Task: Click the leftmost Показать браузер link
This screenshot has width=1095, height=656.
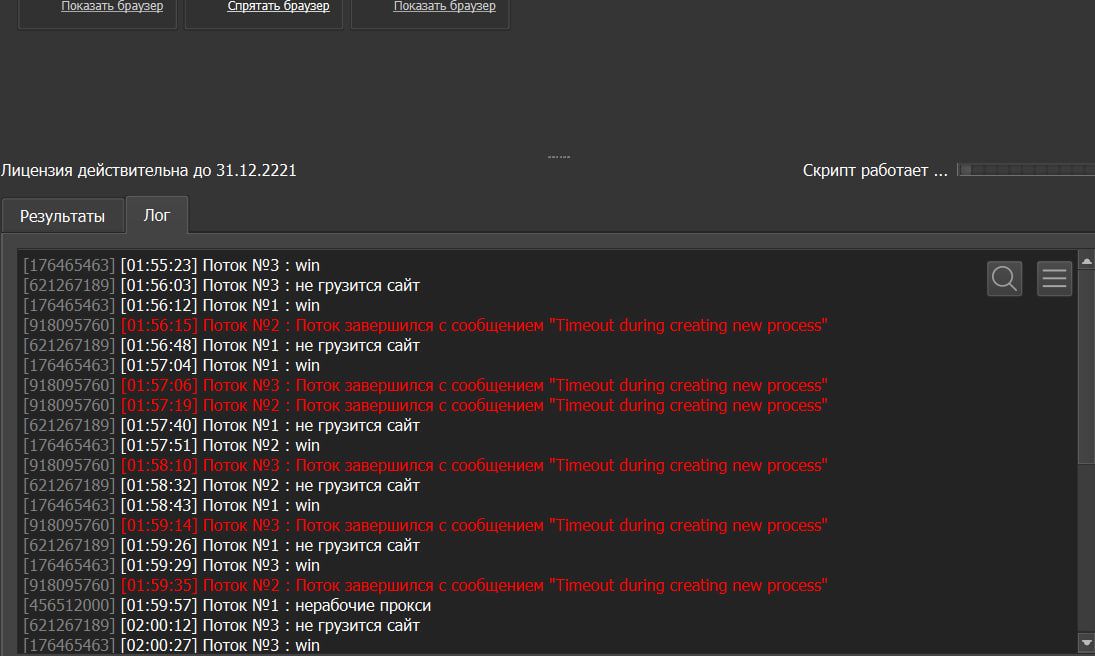Action: pos(112,6)
